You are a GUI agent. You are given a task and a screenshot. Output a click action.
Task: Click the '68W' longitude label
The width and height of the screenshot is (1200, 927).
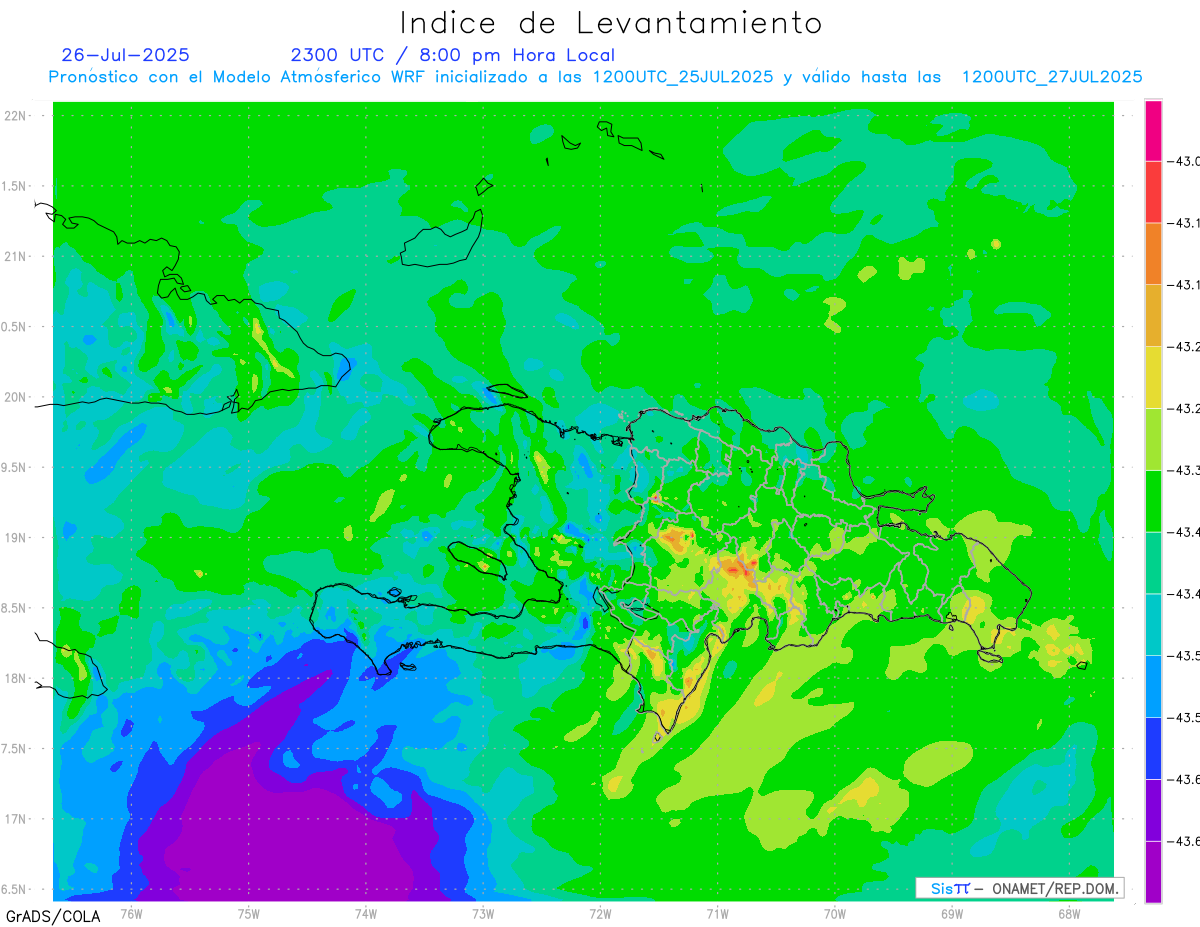[x=1069, y=913]
